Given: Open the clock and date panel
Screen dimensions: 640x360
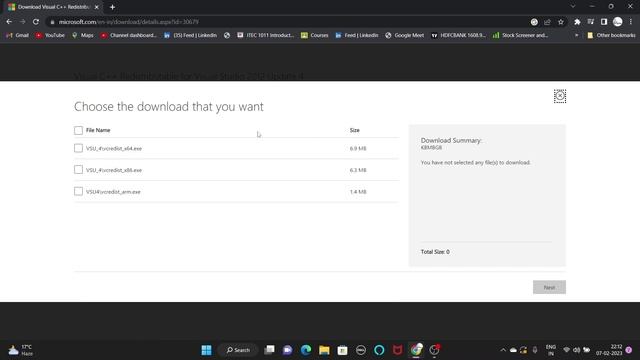Looking at the screenshot, I should tap(609, 350).
